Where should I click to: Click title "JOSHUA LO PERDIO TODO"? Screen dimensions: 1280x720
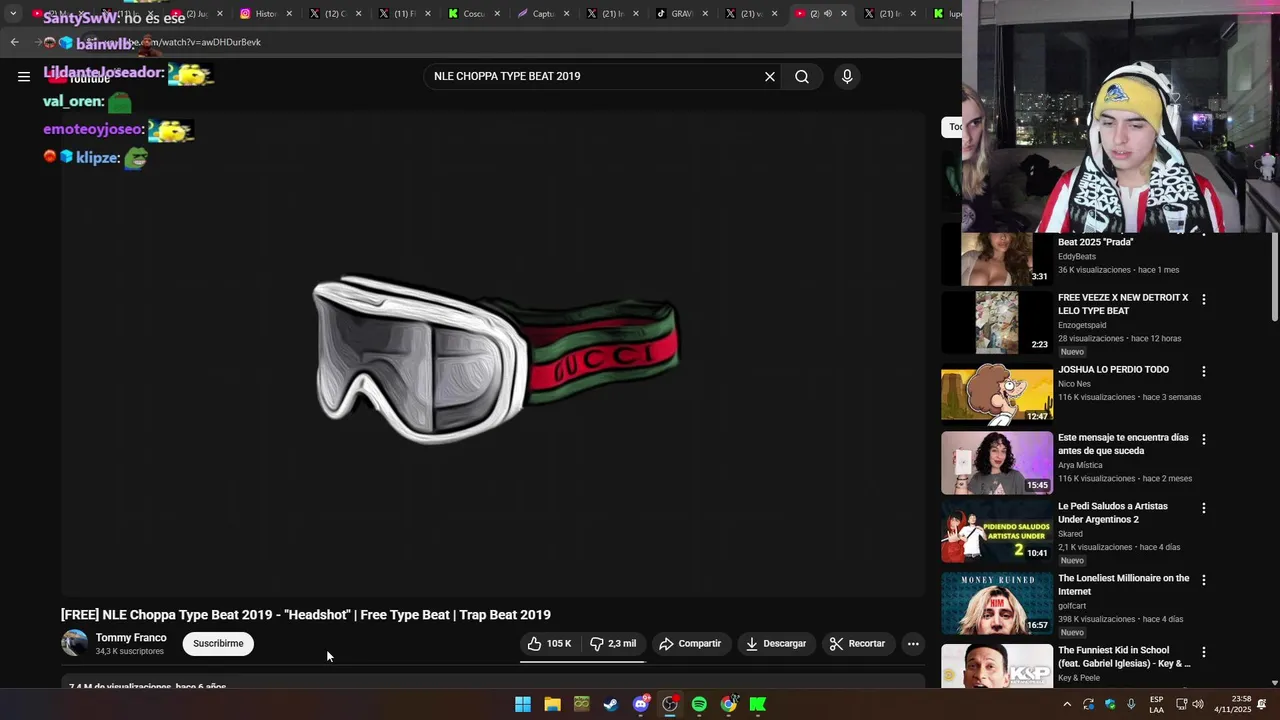tap(1113, 370)
